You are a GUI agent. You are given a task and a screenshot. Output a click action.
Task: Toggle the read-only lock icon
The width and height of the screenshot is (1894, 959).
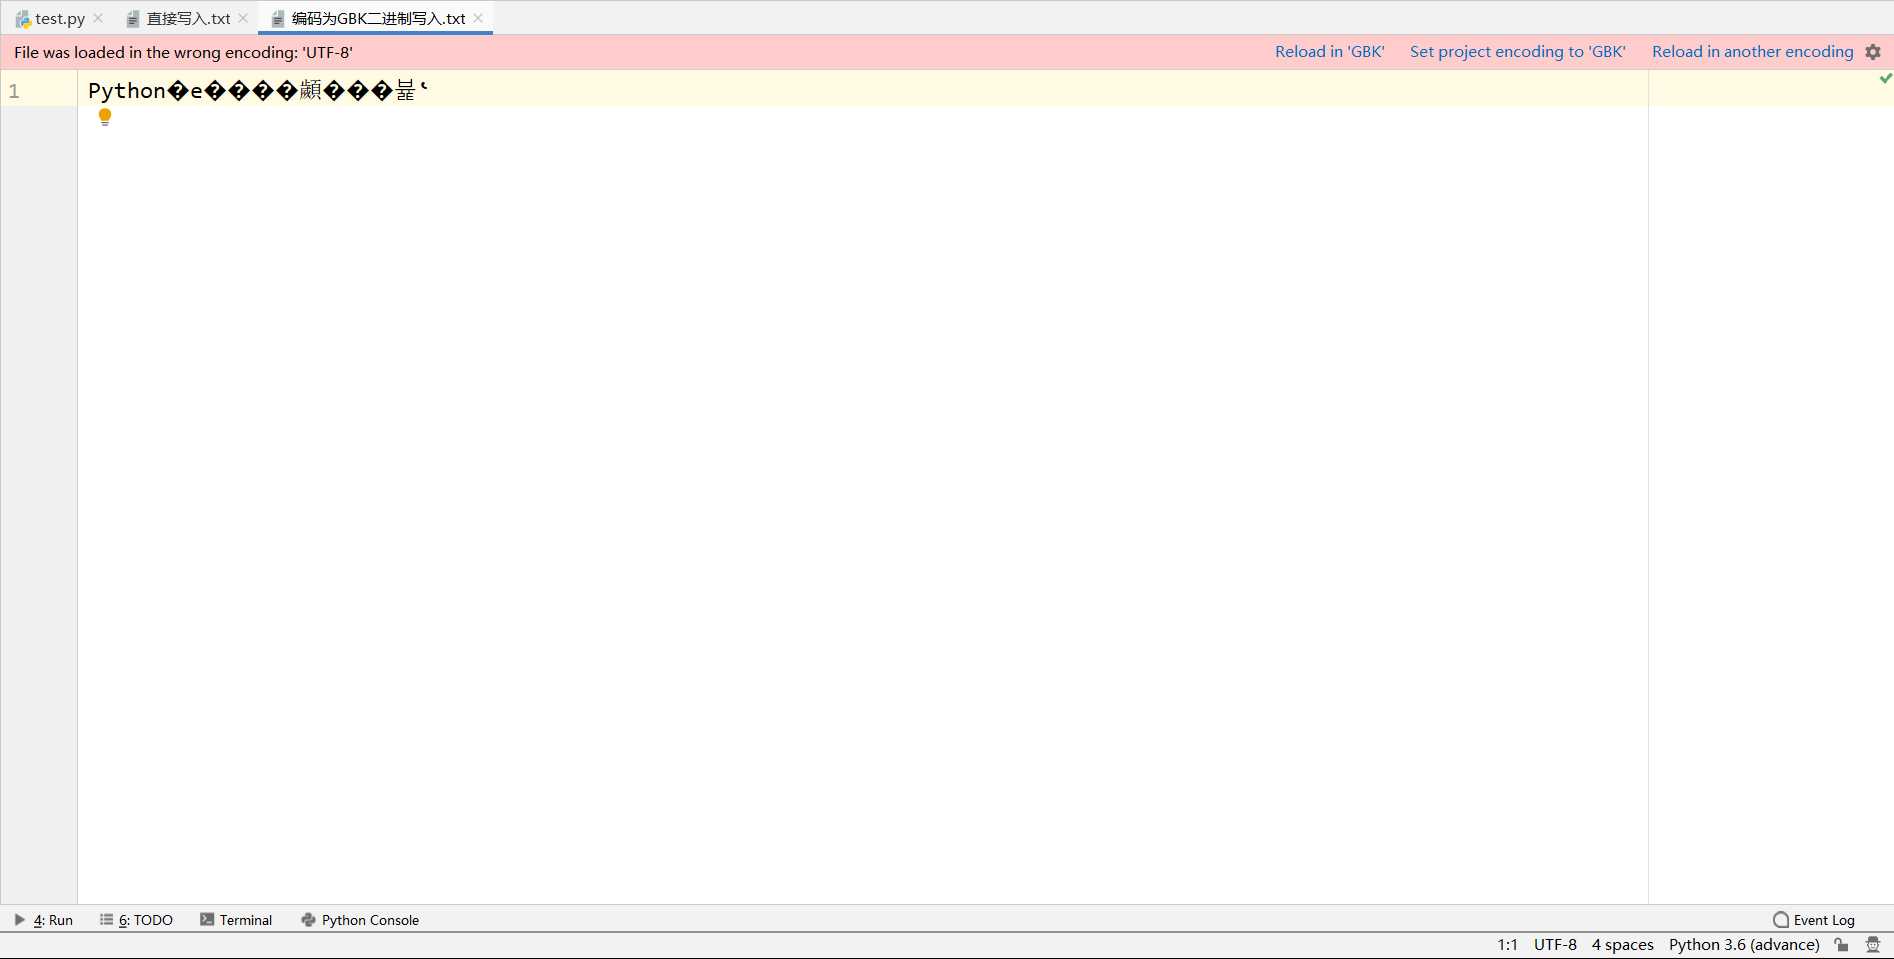click(1842, 945)
